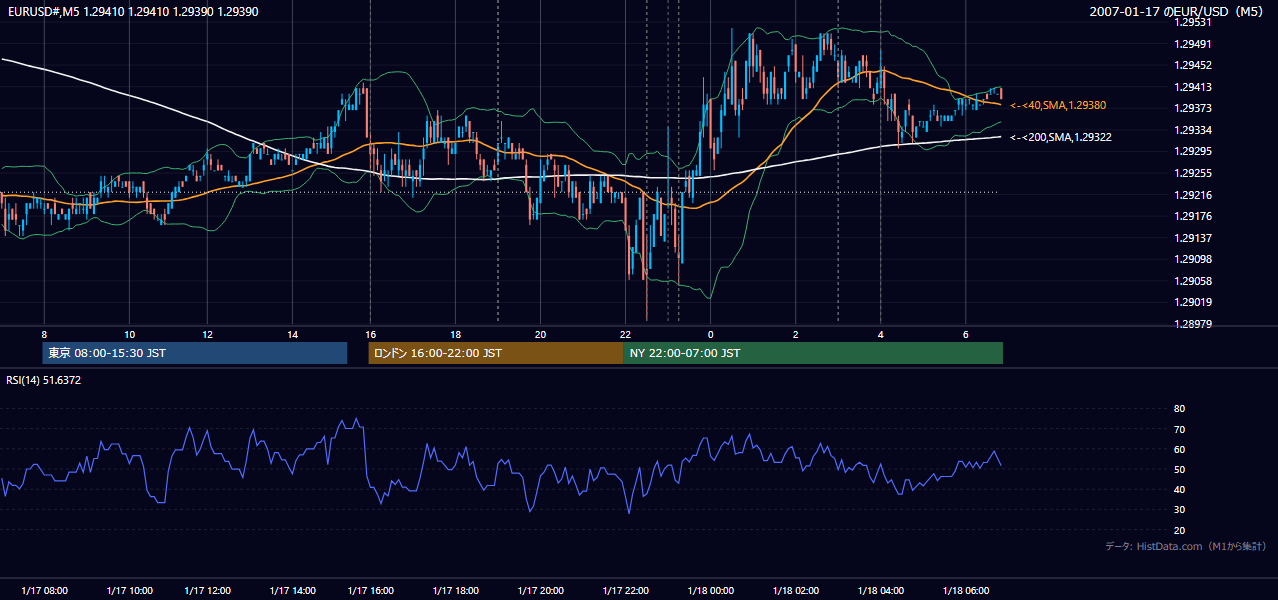Click the RSI(14) 51.6372 indicator label
Screen dimensions: 1278x600
pos(44,380)
